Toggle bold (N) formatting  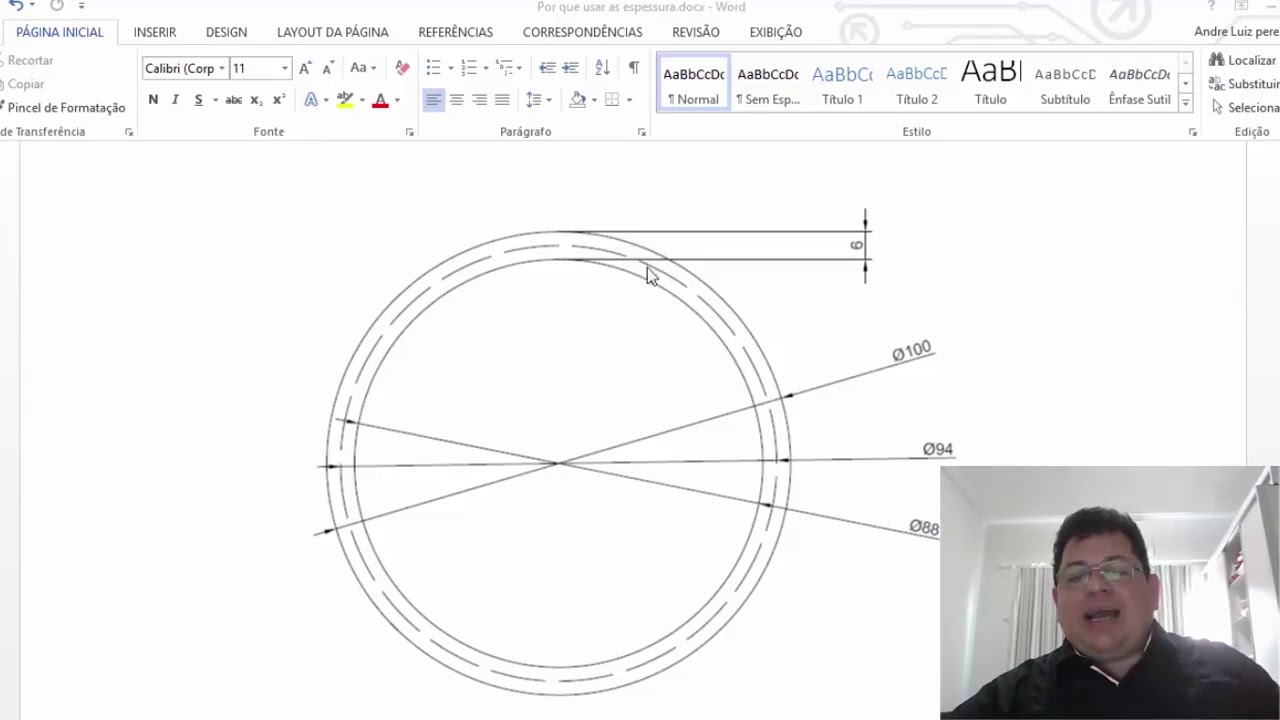(x=153, y=99)
